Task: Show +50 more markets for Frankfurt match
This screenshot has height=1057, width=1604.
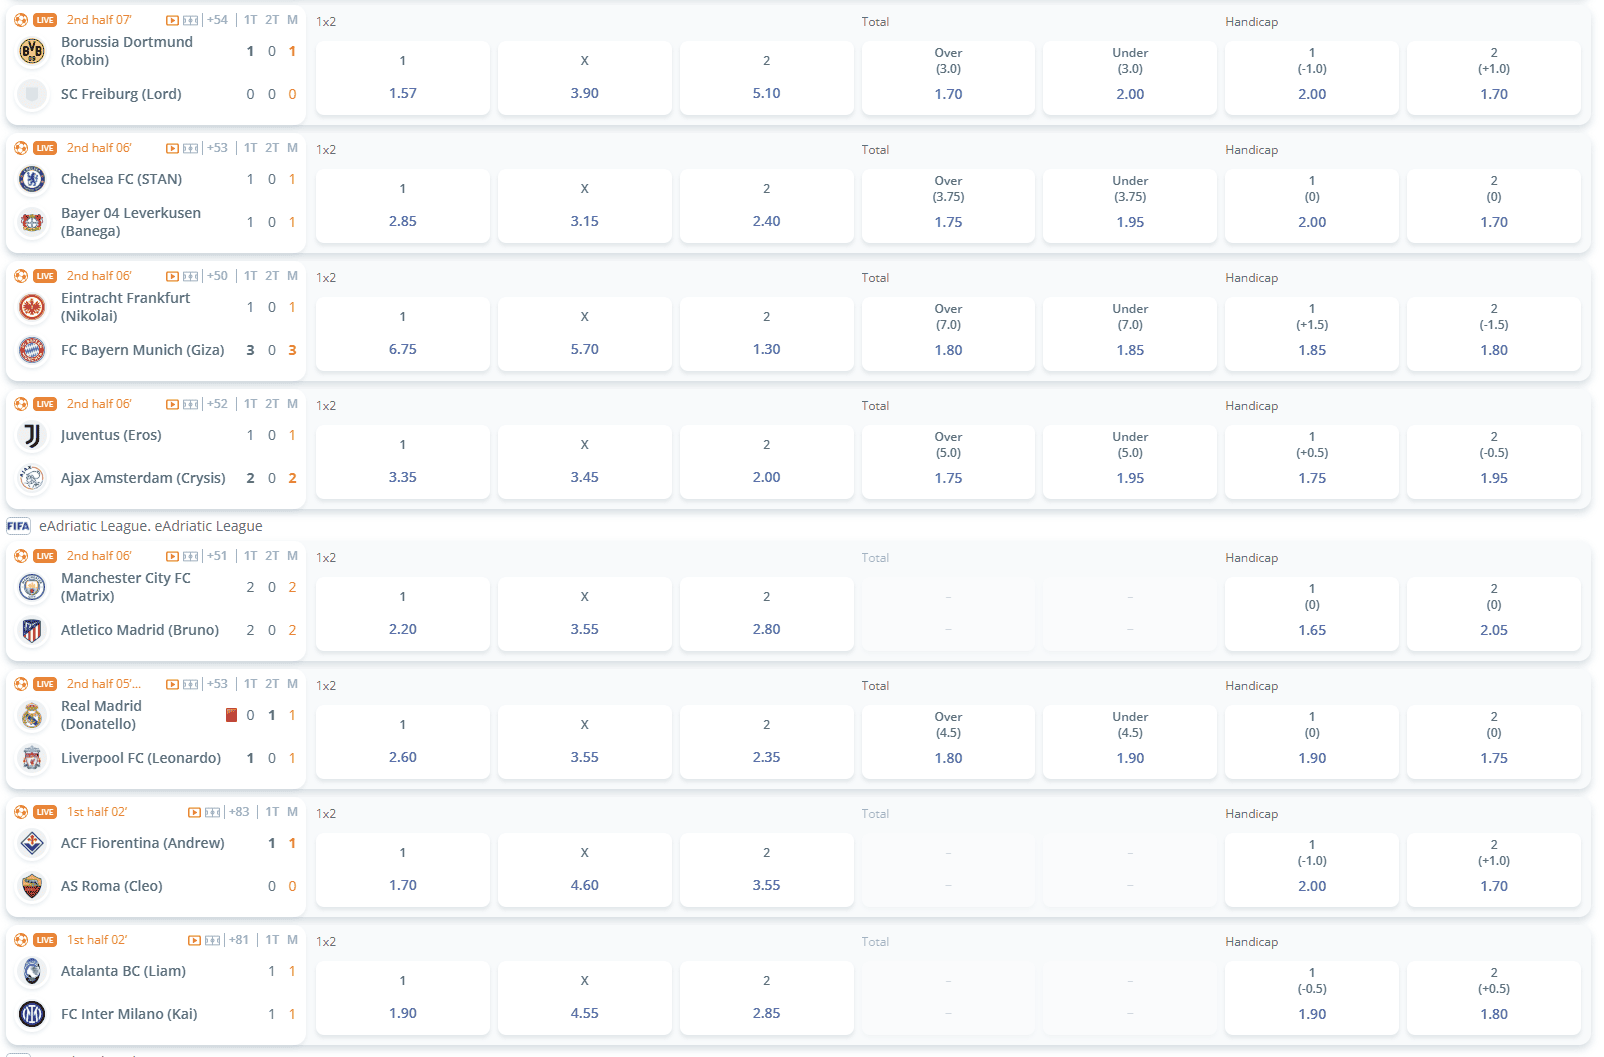Action: click(x=217, y=276)
